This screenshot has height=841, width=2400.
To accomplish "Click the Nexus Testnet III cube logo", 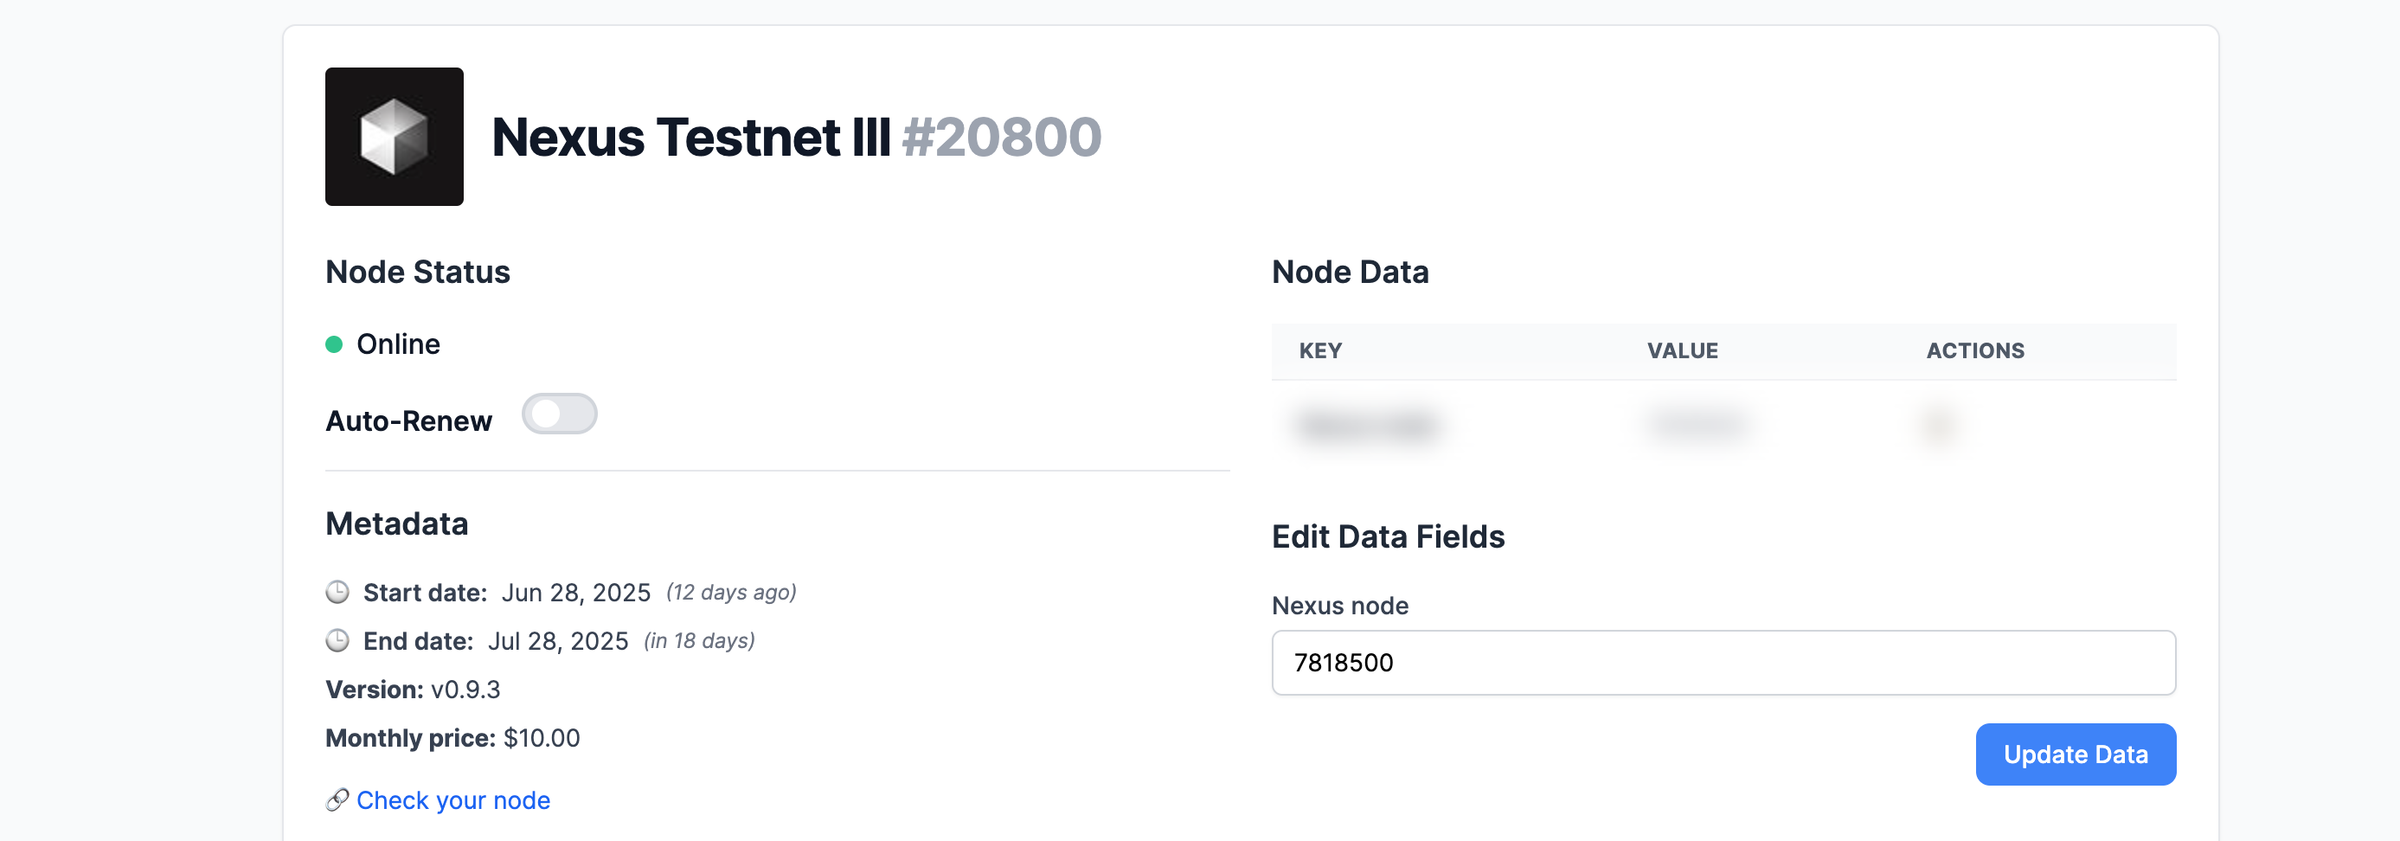I will click(x=394, y=135).
